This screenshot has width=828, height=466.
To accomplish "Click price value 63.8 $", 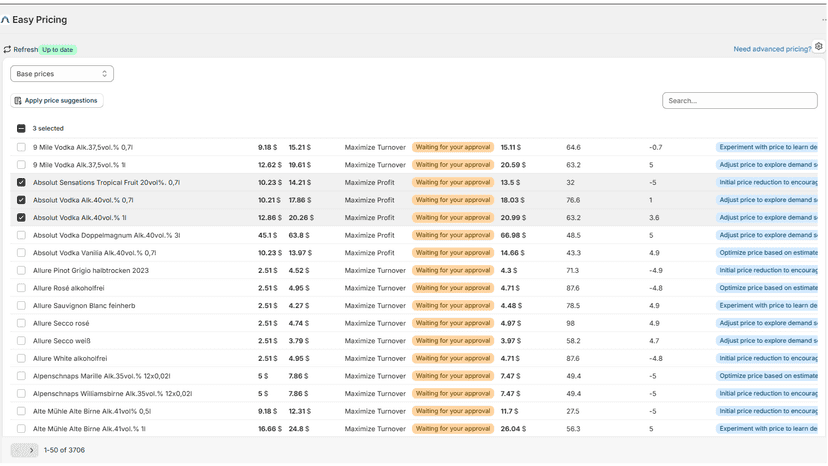I will pos(299,235).
